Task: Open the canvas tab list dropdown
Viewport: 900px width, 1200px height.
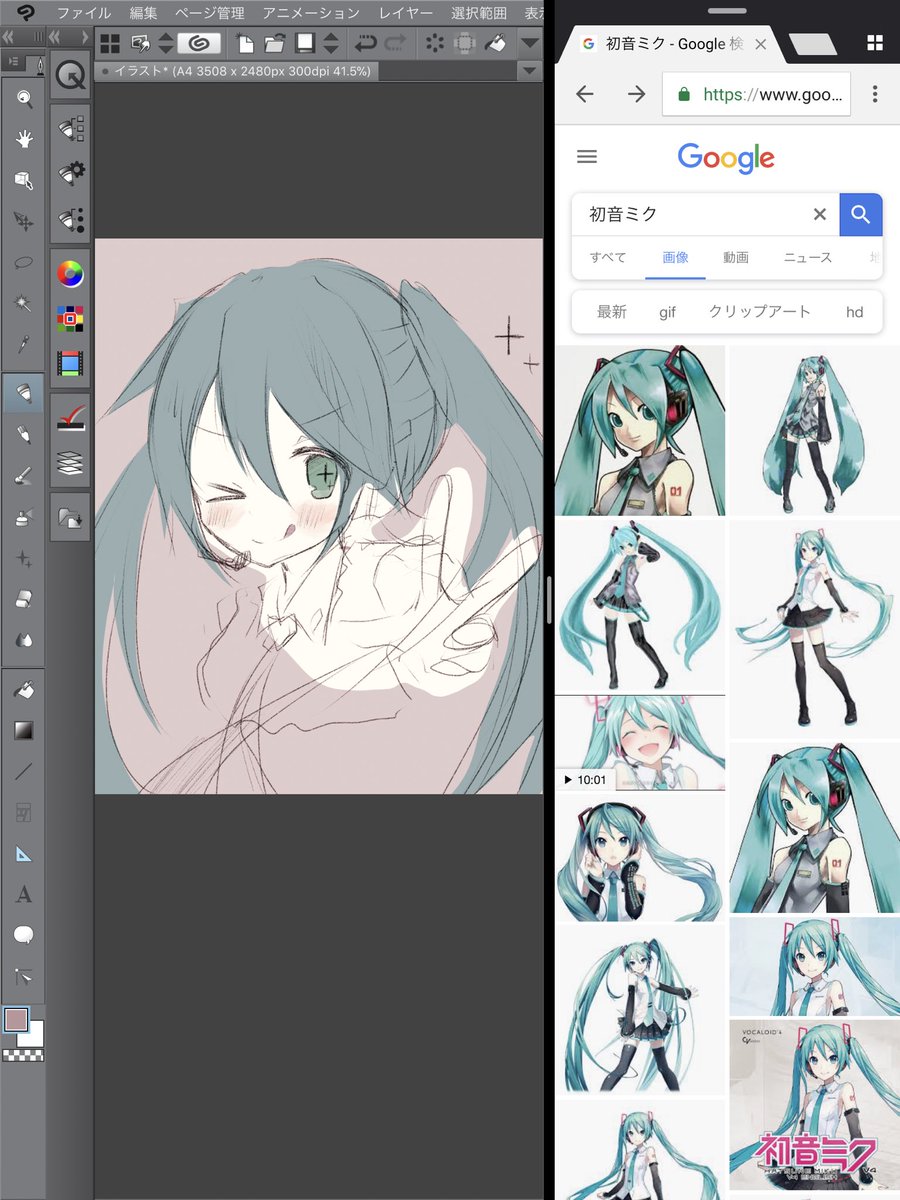Action: pos(530,72)
